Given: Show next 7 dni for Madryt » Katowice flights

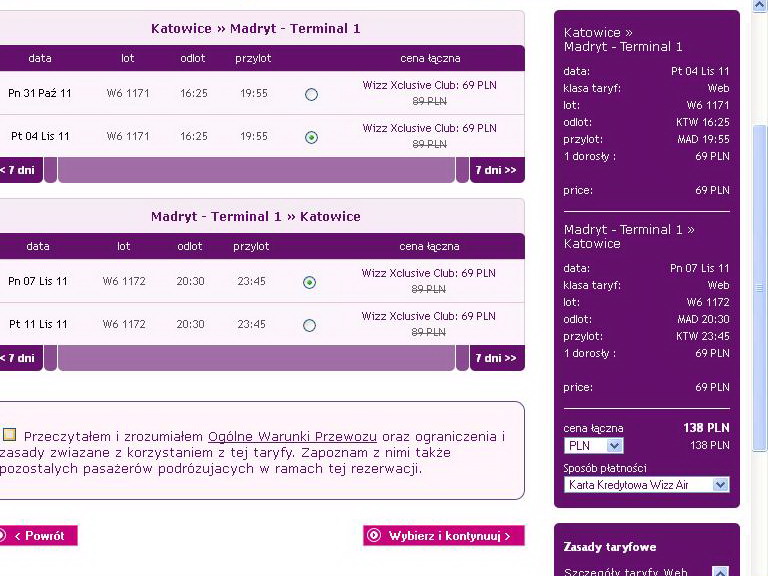Looking at the screenshot, I should 497,358.
